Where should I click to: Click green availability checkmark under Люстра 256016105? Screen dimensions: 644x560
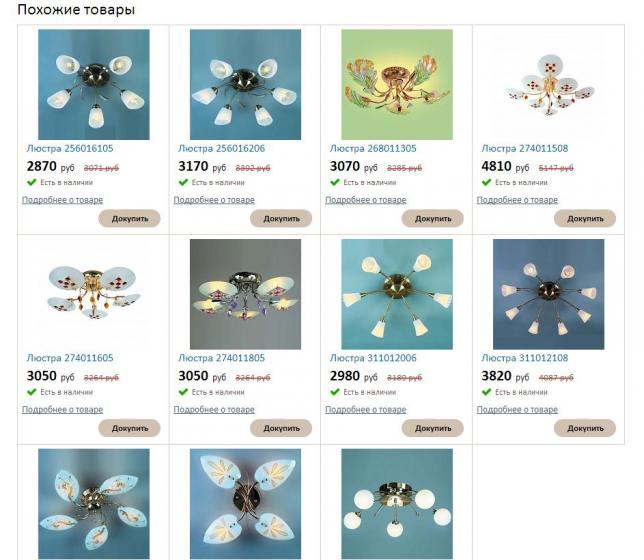32,182
